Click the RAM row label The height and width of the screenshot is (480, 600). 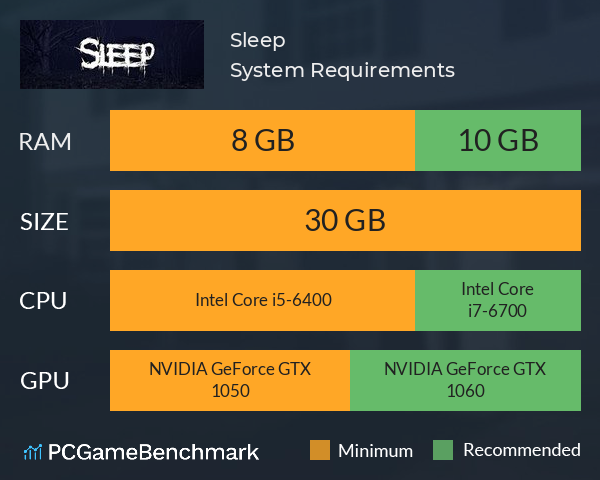[x=45, y=142]
